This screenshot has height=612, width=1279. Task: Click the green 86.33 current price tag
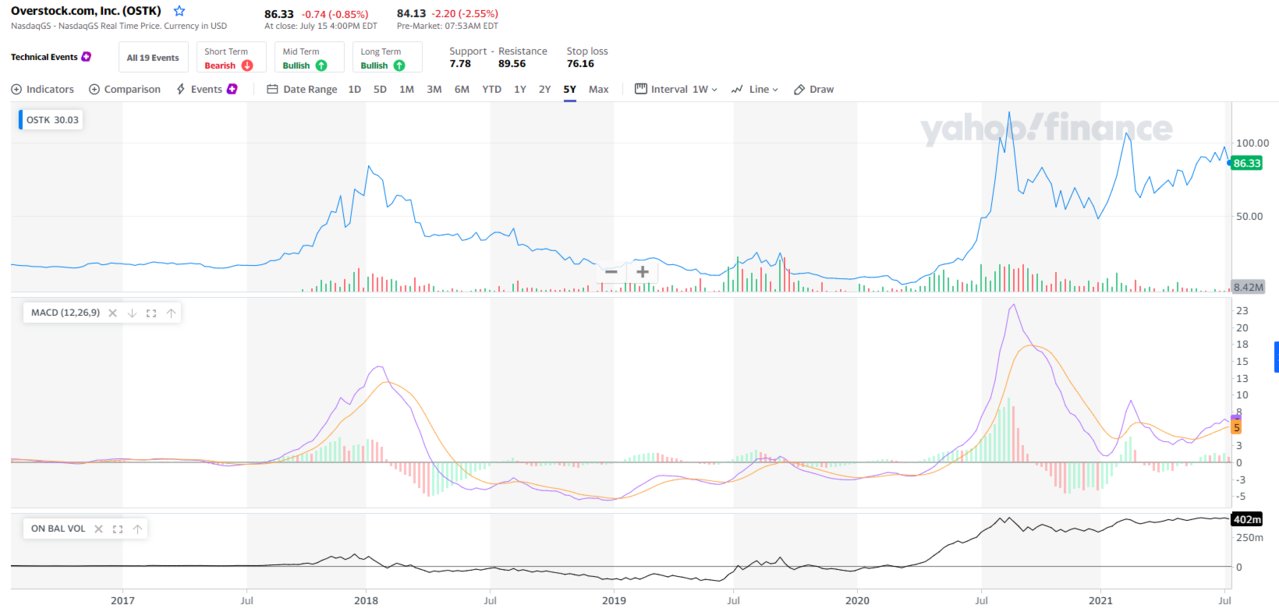coord(1247,163)
